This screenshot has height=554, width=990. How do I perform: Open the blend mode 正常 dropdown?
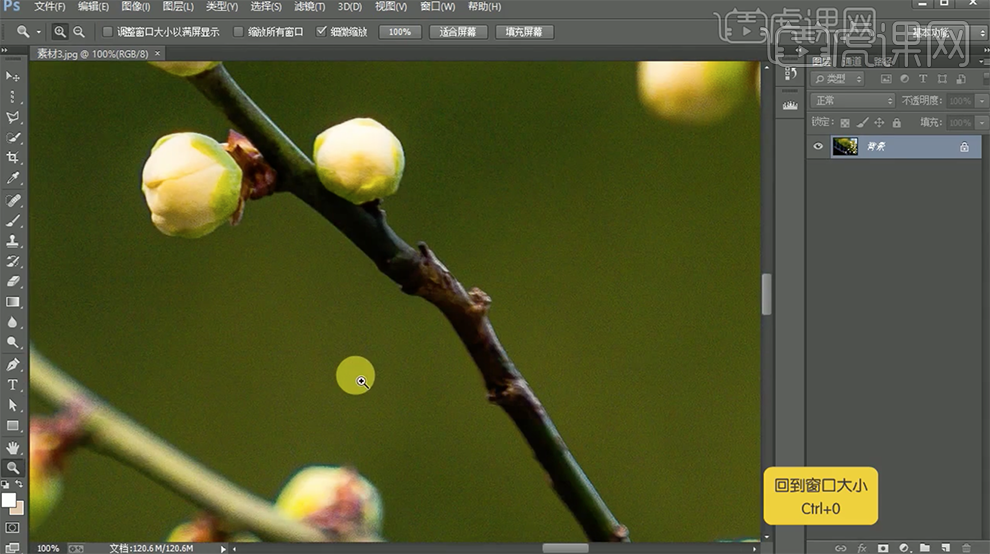852,100
